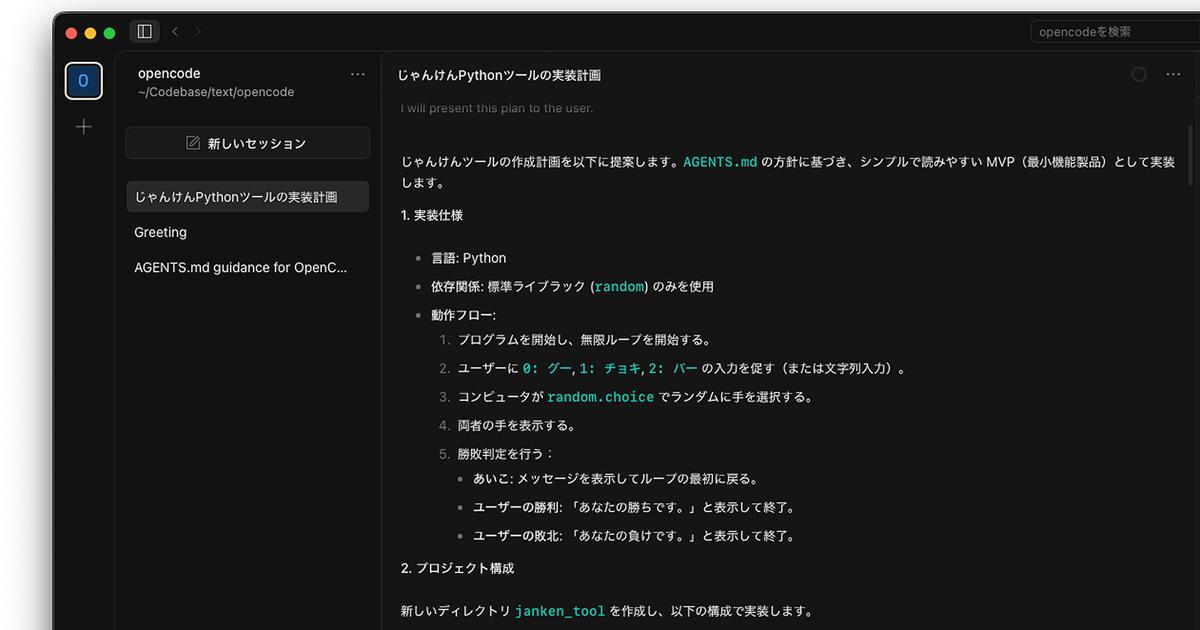Click the ユーザーの敗北 bullet line
The height and width of the screenshot is (630, 1200).
pos(634,536)
